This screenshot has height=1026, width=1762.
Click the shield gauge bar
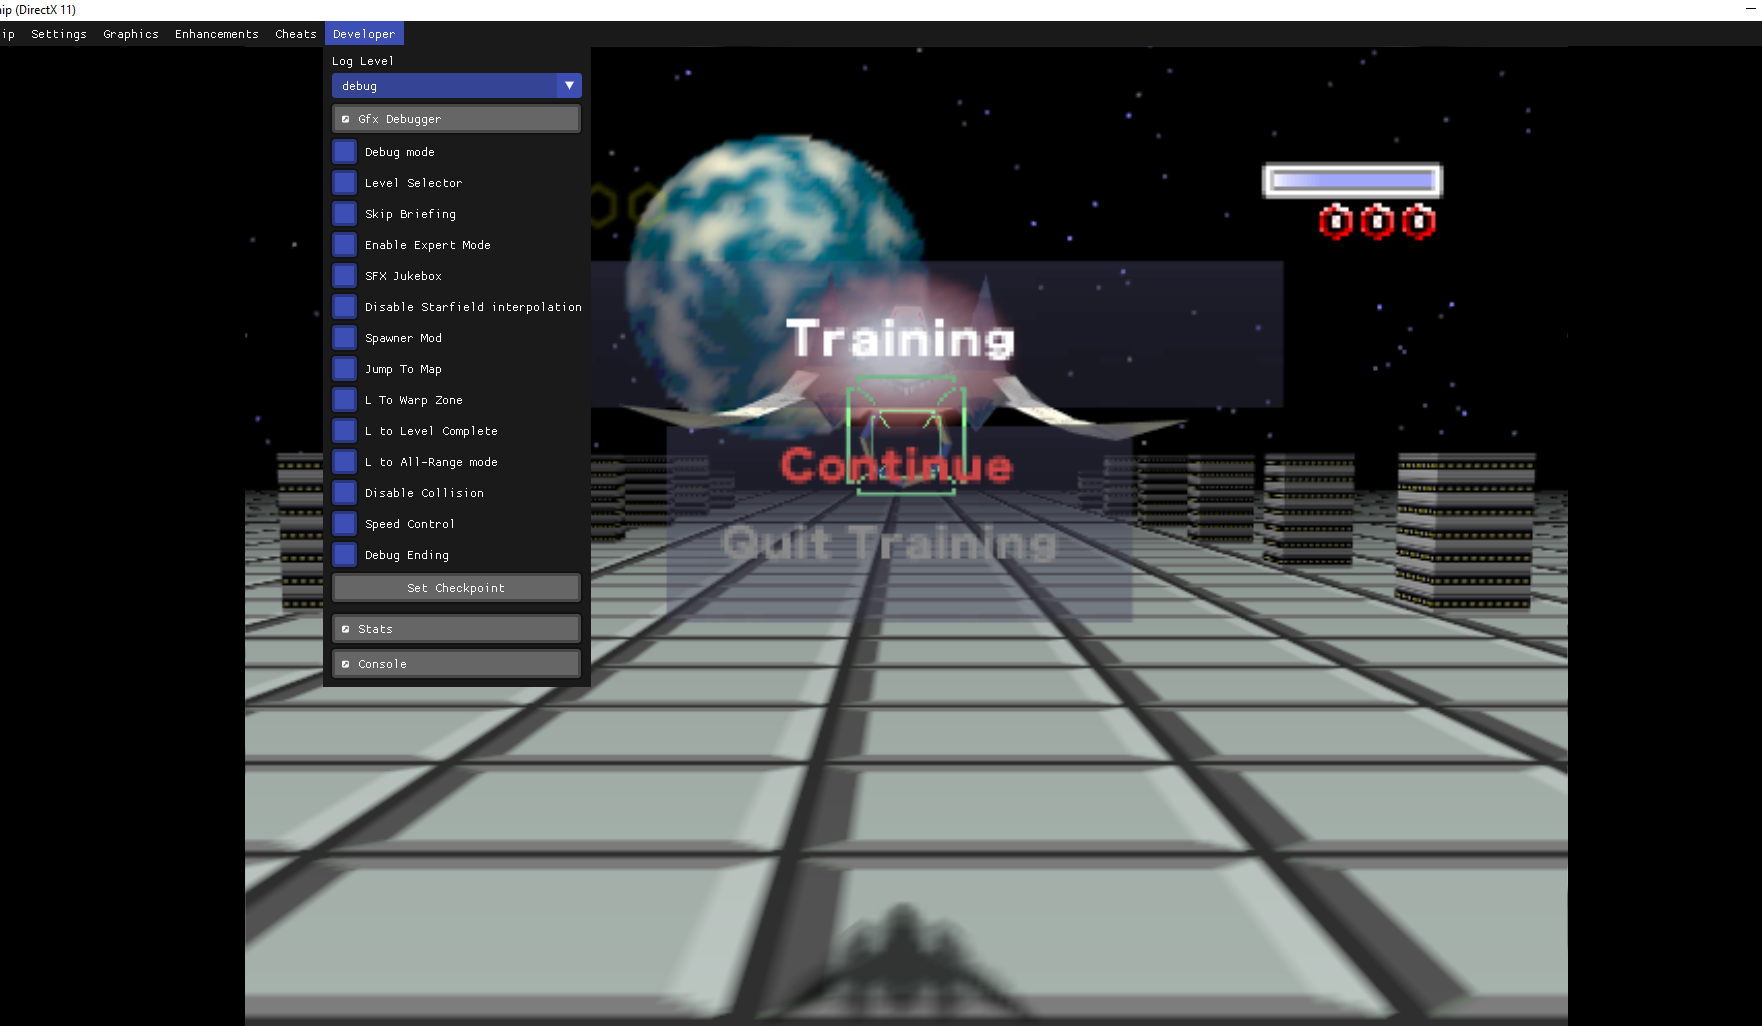pos(1352,180)
